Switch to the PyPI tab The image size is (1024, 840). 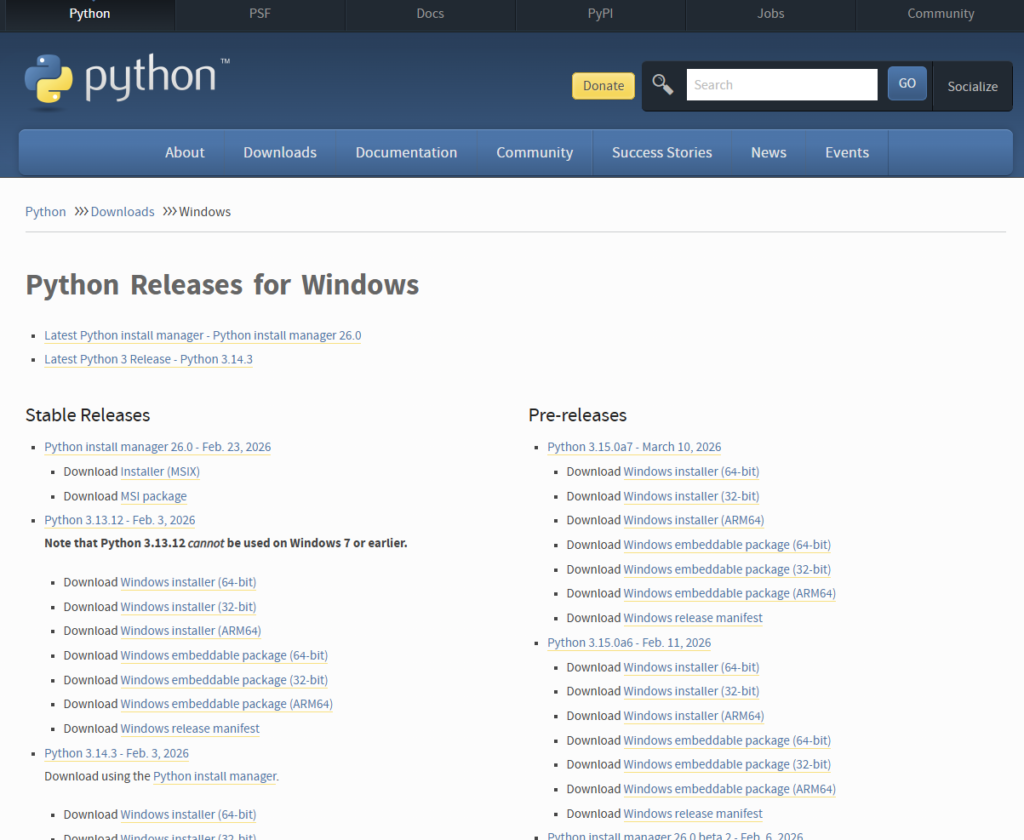point(600,14)
